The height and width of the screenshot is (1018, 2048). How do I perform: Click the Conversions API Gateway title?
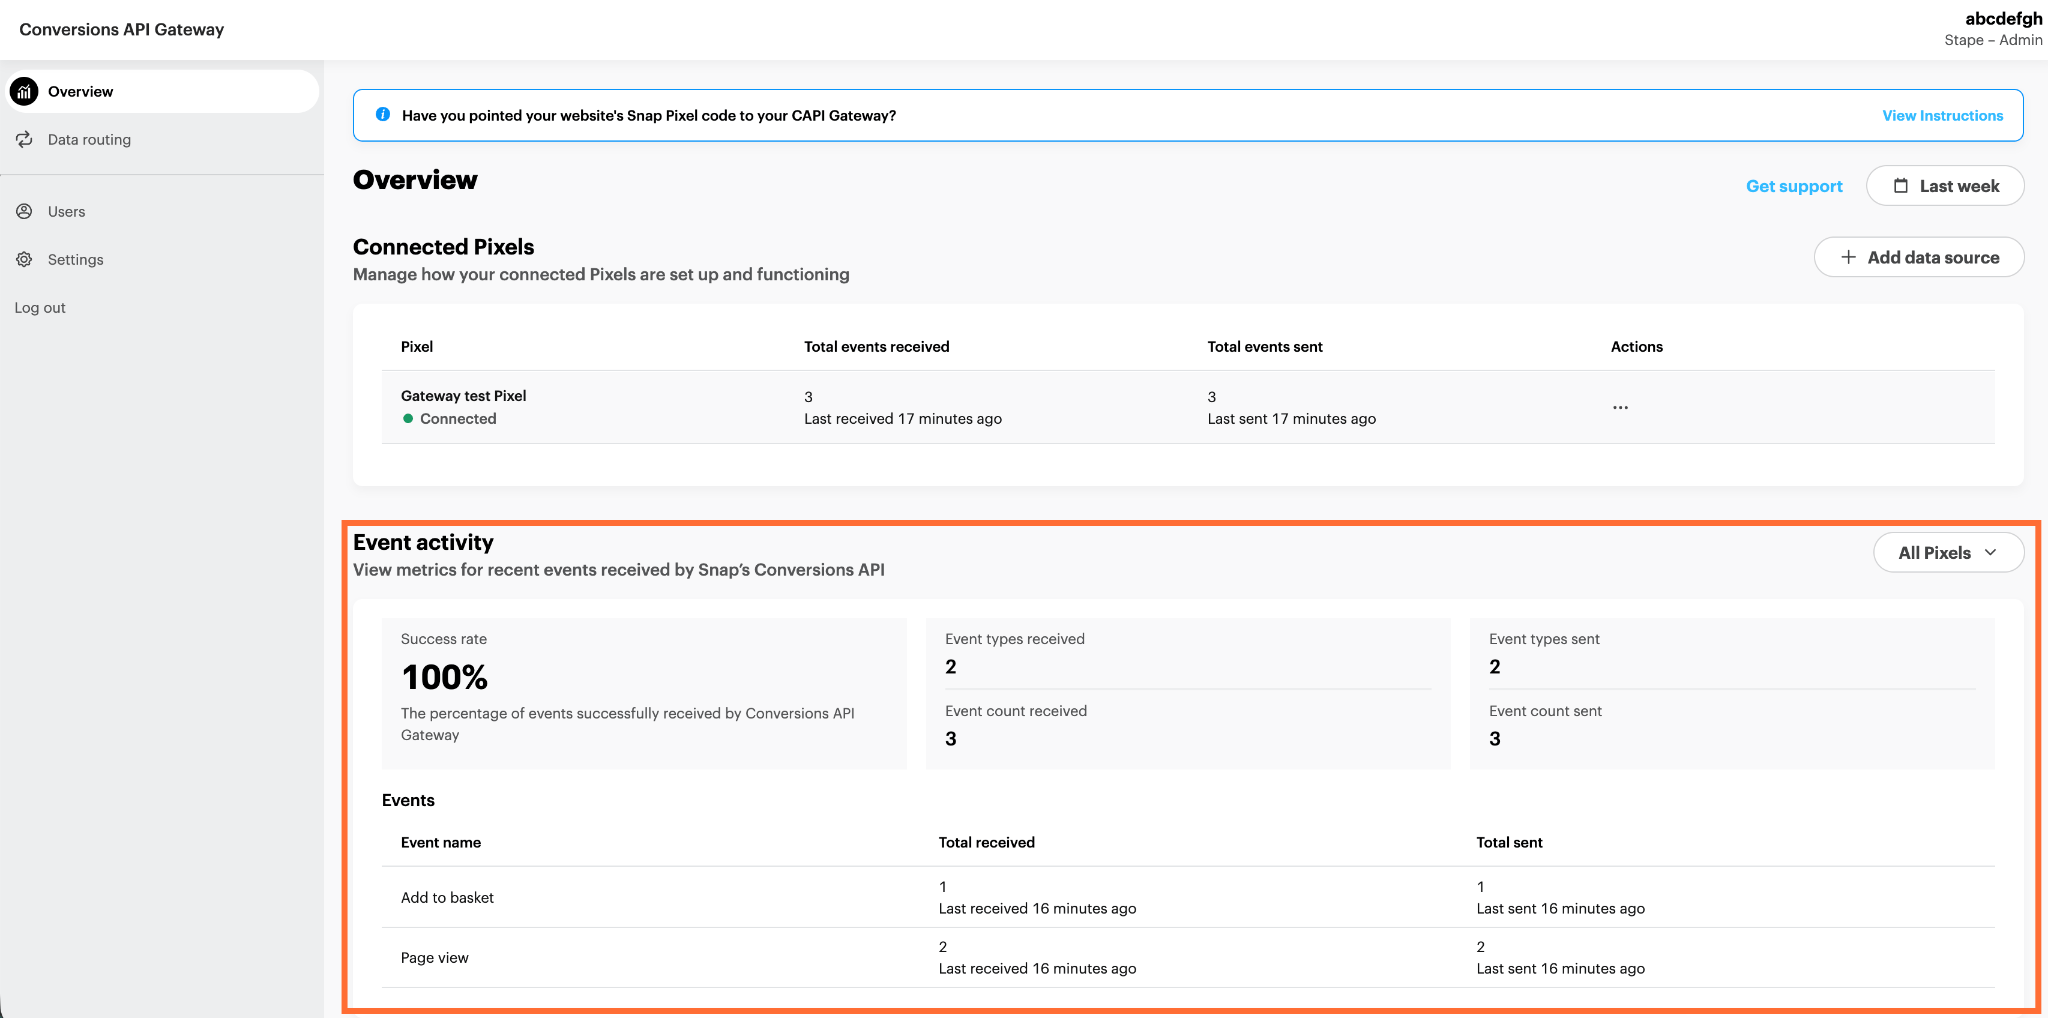[x=122, y=30]
